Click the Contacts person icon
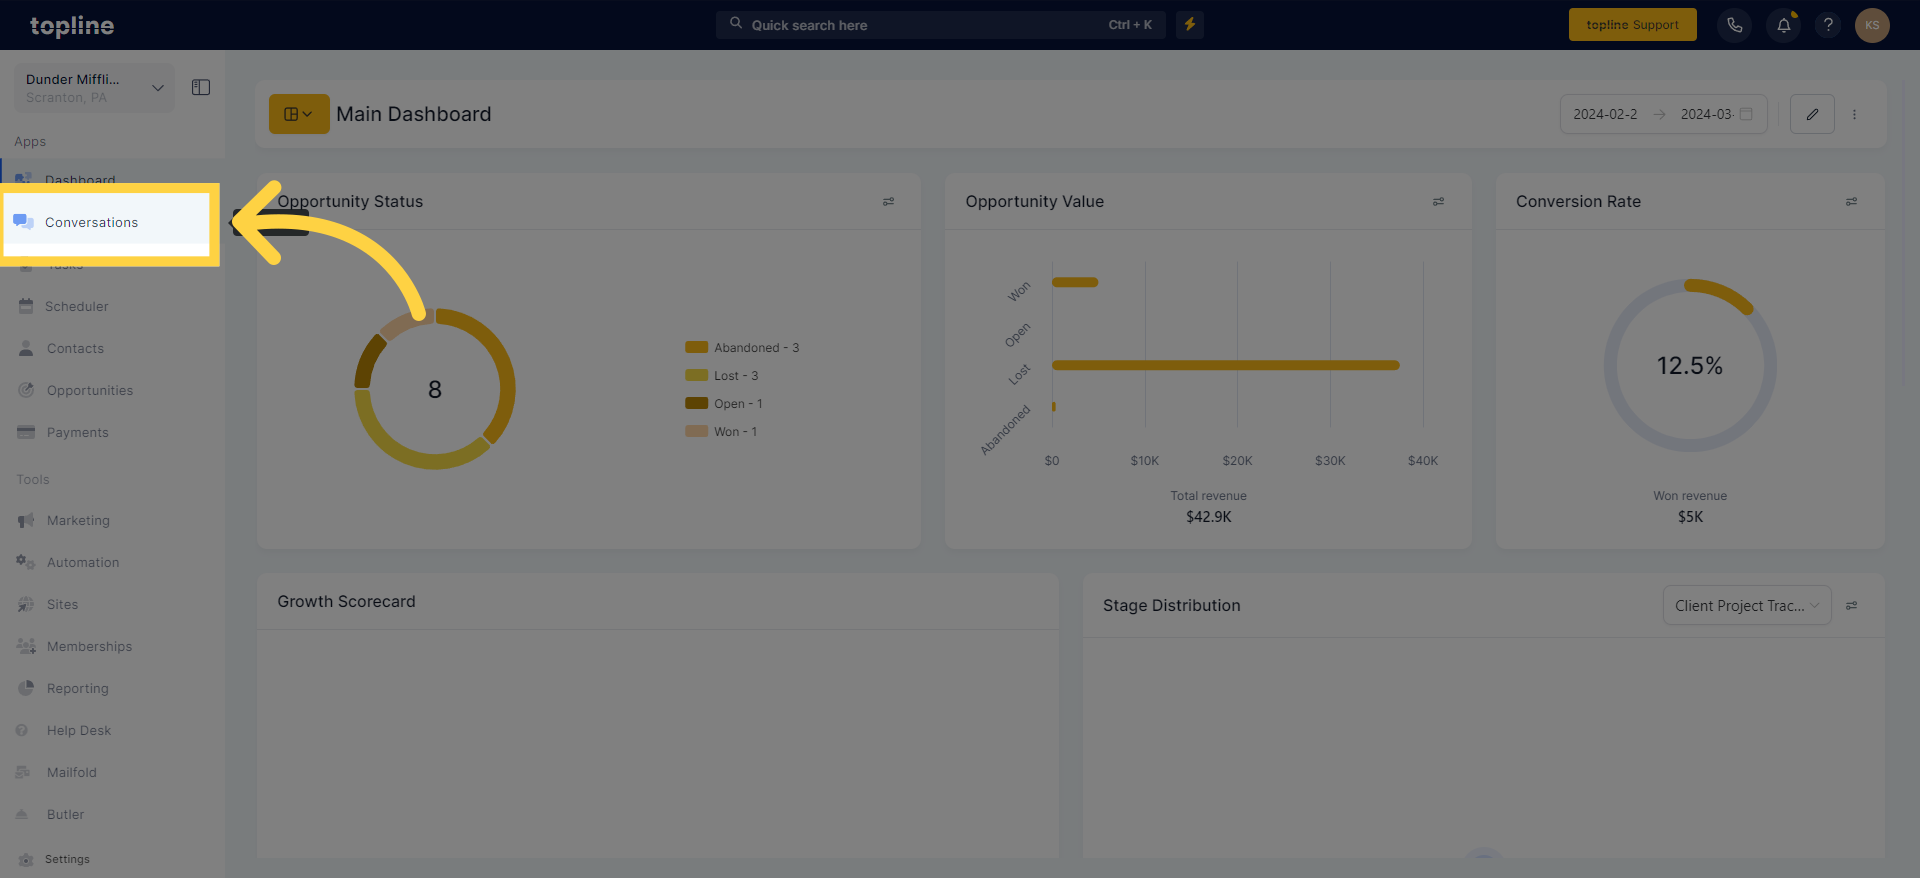This screenshot has height=878, width=1920. click(x=26, y=348)
